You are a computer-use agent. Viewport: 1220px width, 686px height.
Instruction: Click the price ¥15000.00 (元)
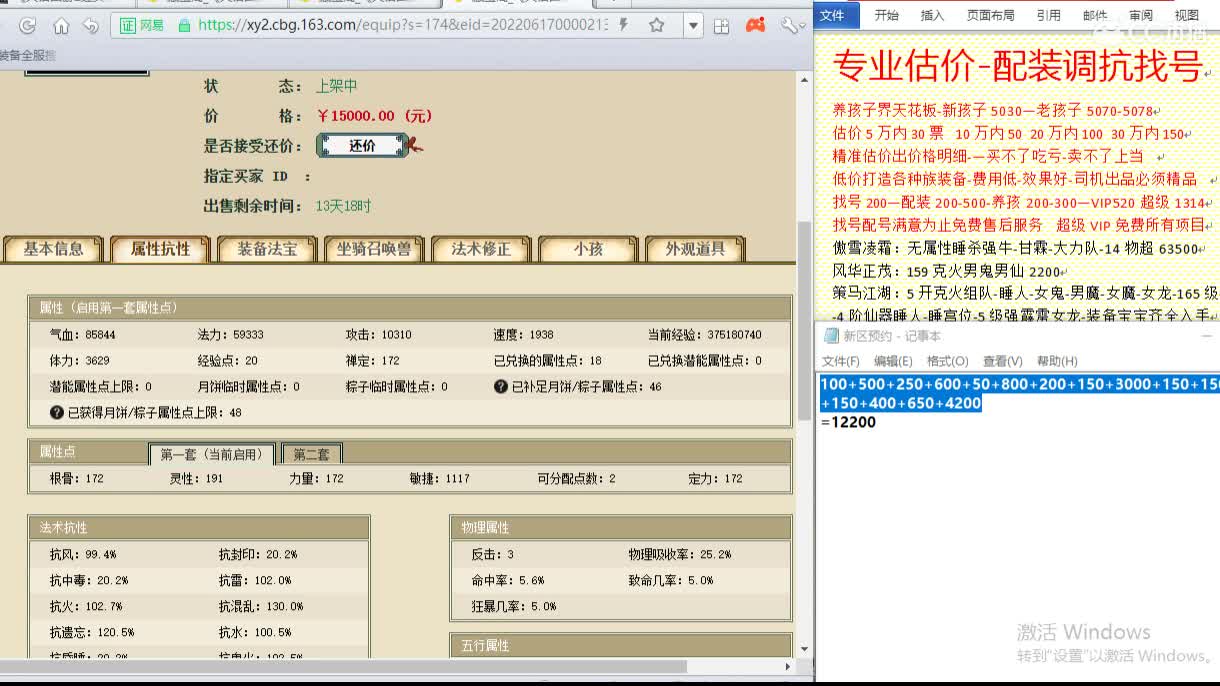[375, 116]
